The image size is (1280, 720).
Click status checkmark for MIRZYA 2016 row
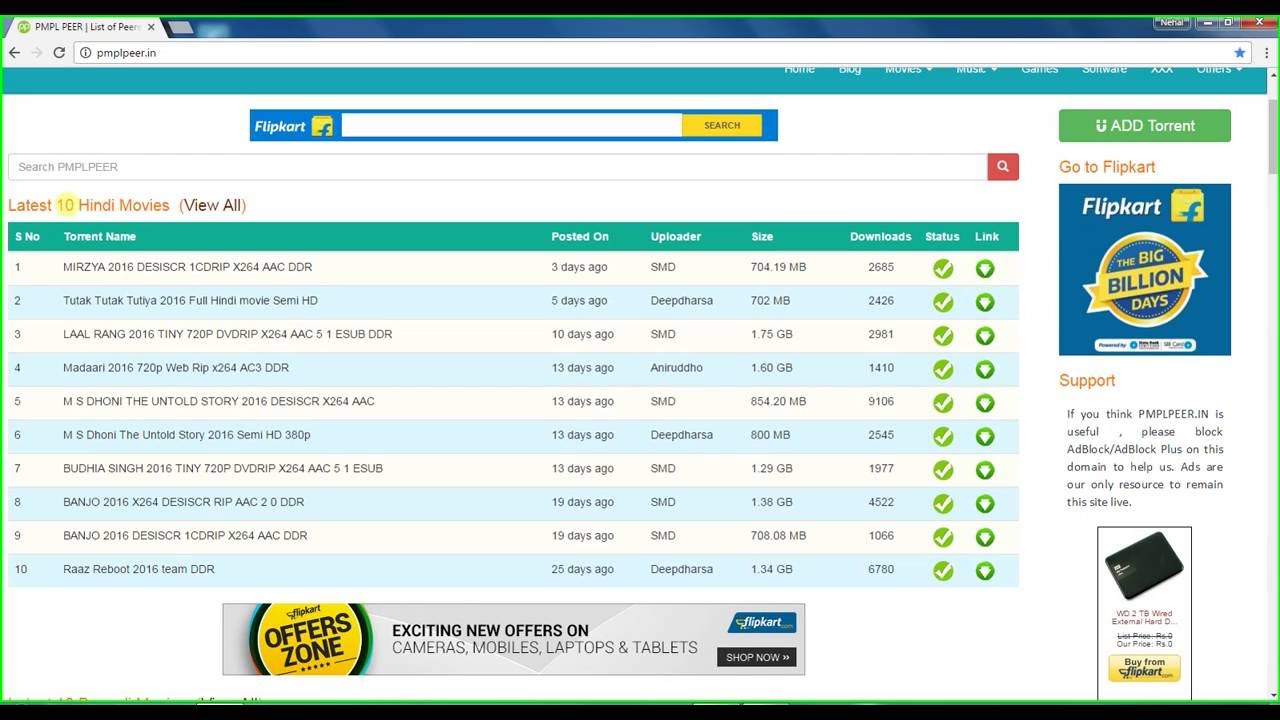point(943,269)
